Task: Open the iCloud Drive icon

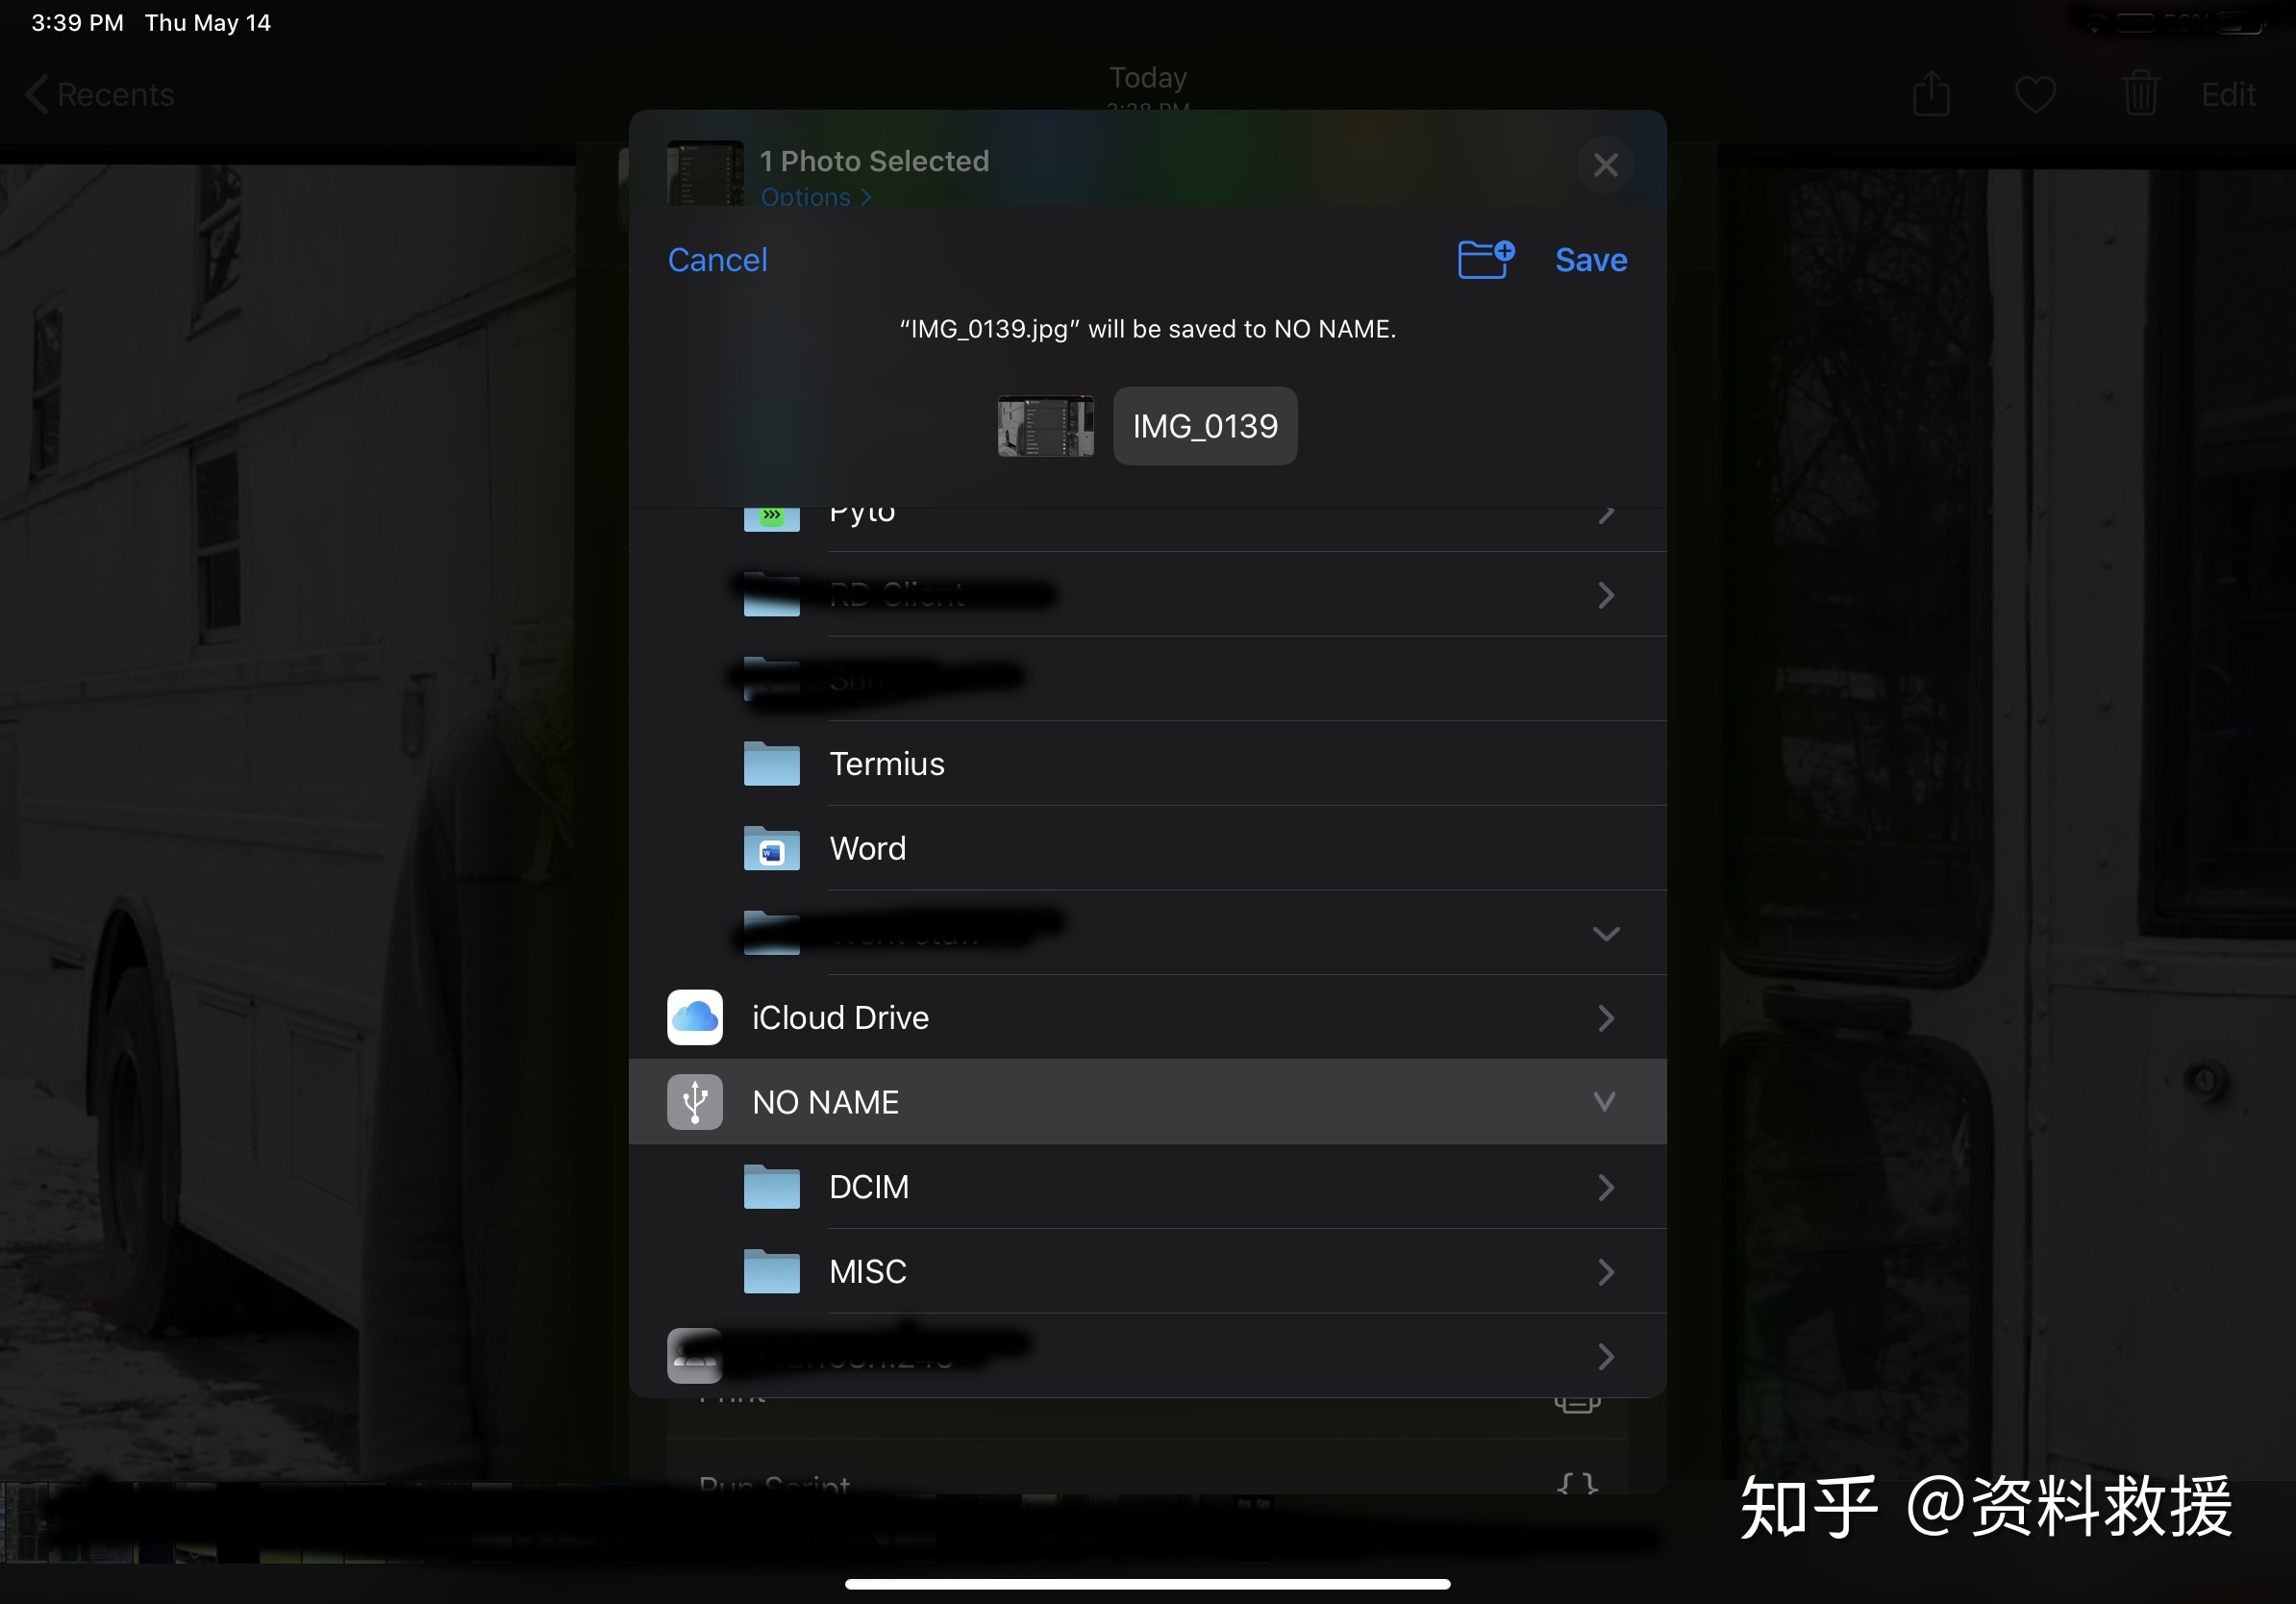Action: [x=695, y=1017]
